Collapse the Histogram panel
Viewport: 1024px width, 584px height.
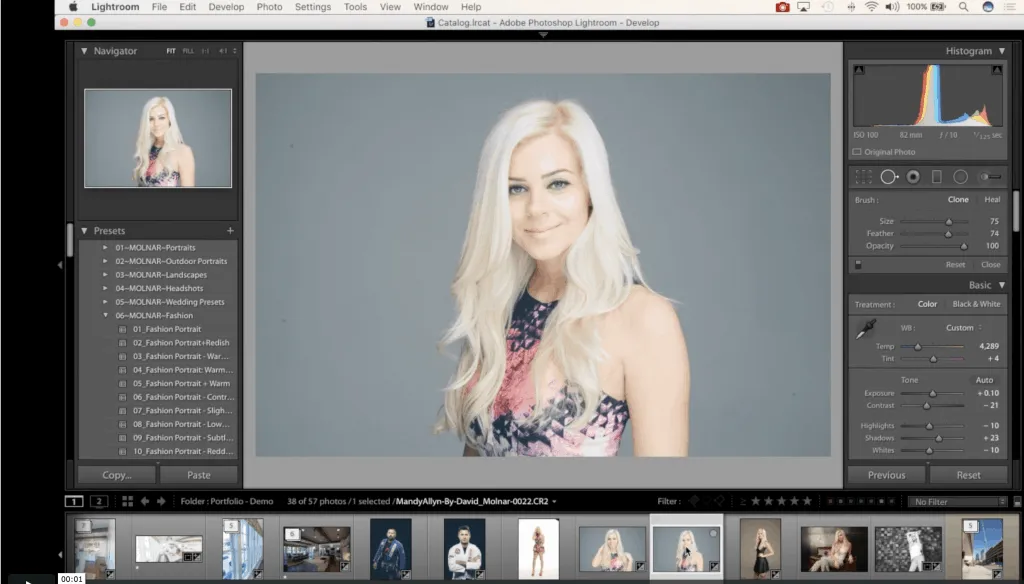(x=1002, y=50)
